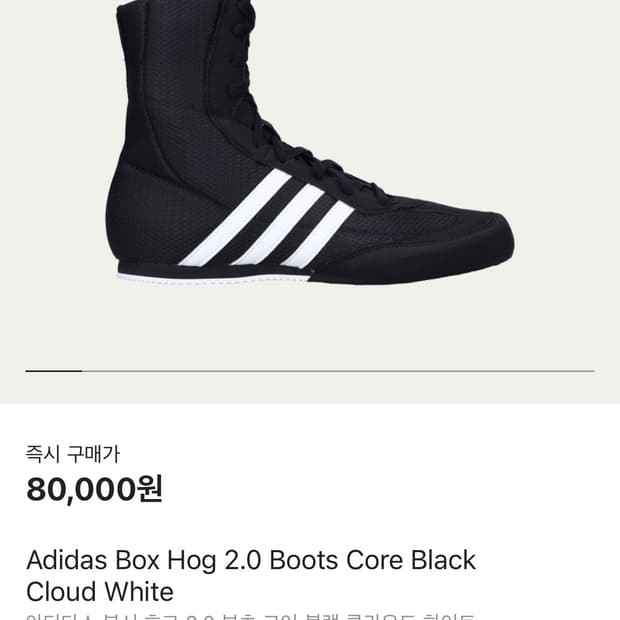The height and width of the screenshot is (620, 620).
Task: Click the Korean product name below the title
Action: coord(250,615)
